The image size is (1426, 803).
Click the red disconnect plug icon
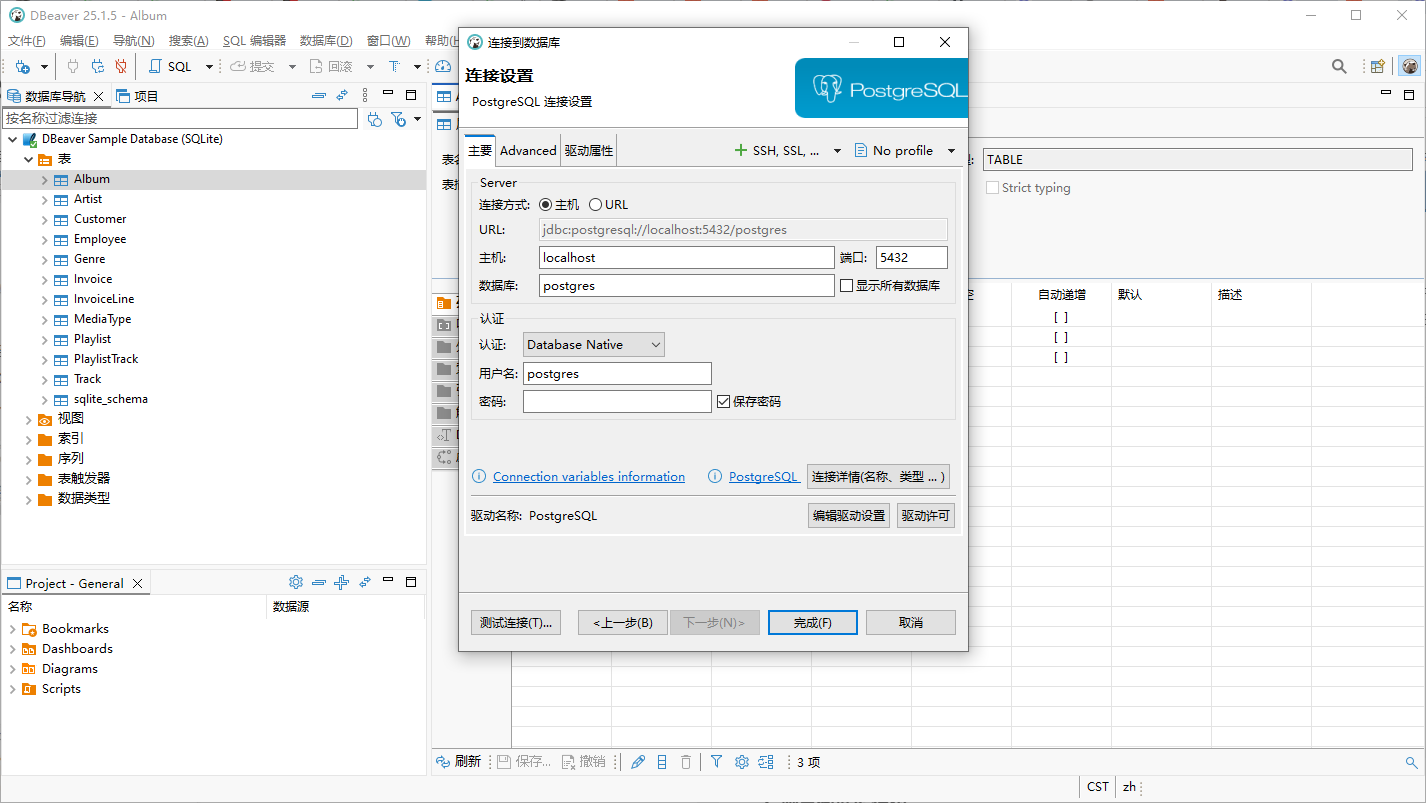pyautogui.click(x=121, y=66)
